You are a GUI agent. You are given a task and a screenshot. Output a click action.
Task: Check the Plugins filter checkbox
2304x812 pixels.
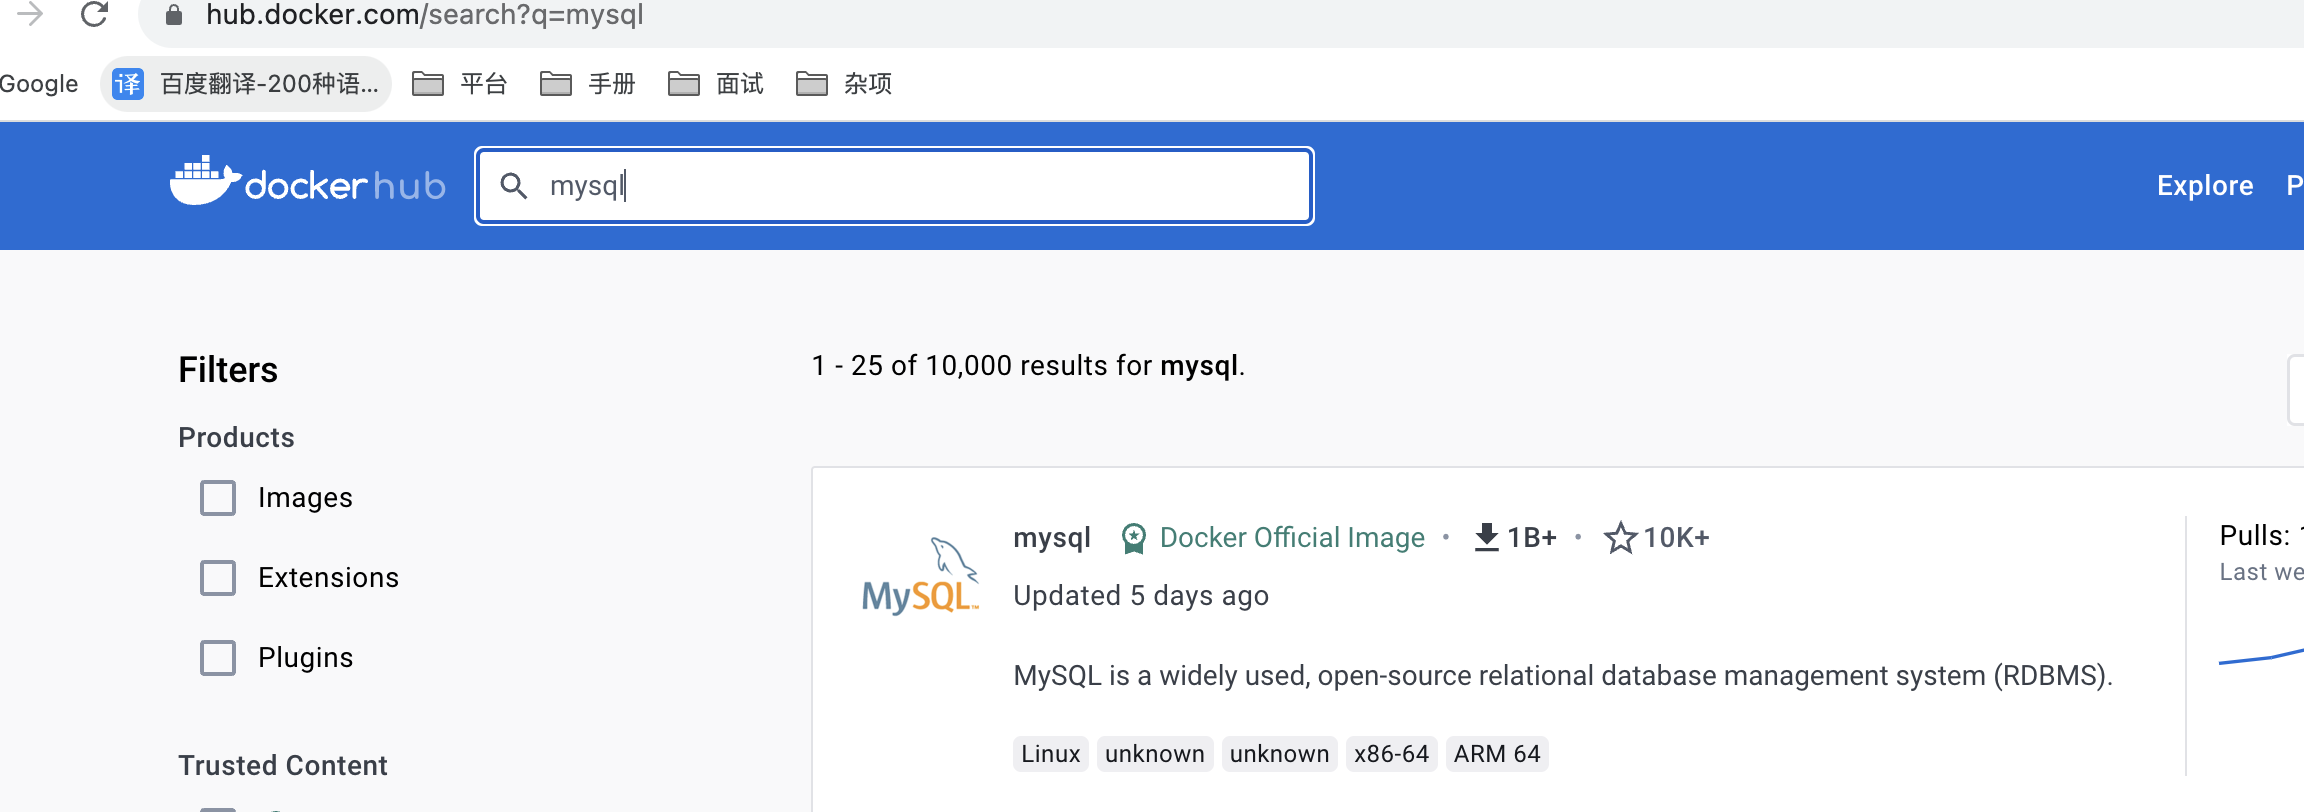(x=218, y=658)
